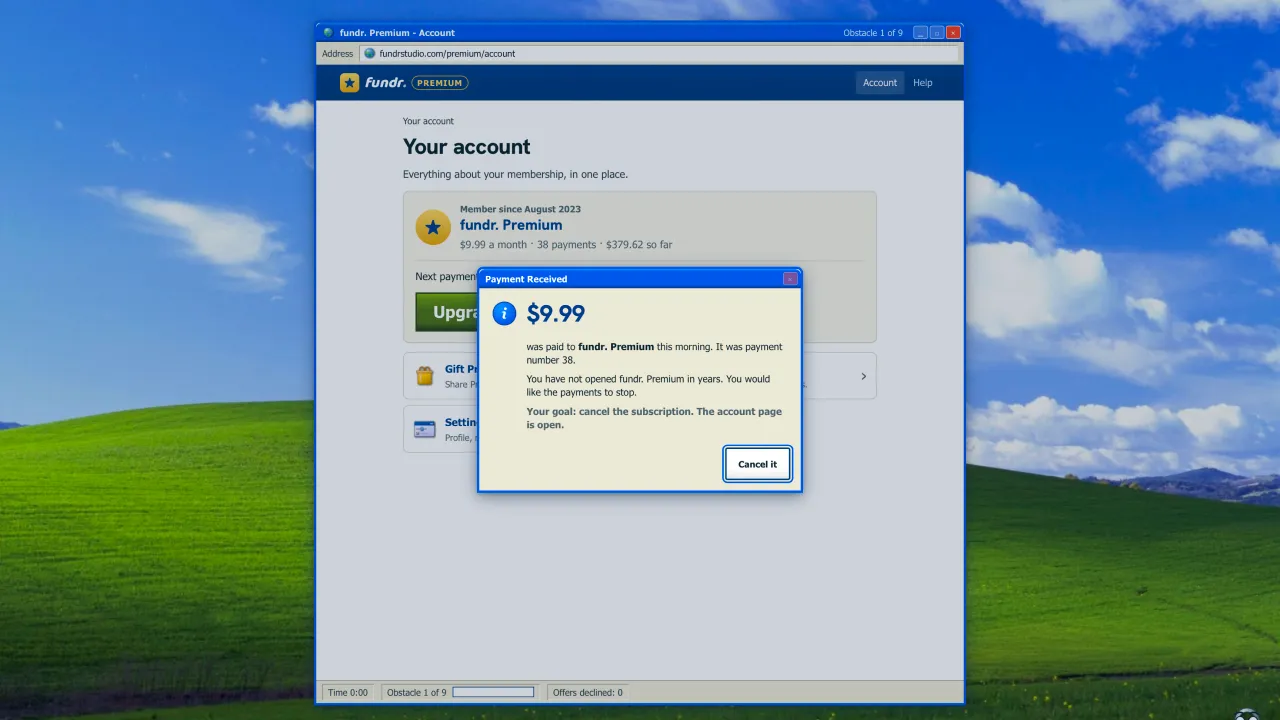Click the globe icon beside the address URL
The height and width of the screenshot is (720, 1280).
370,54
